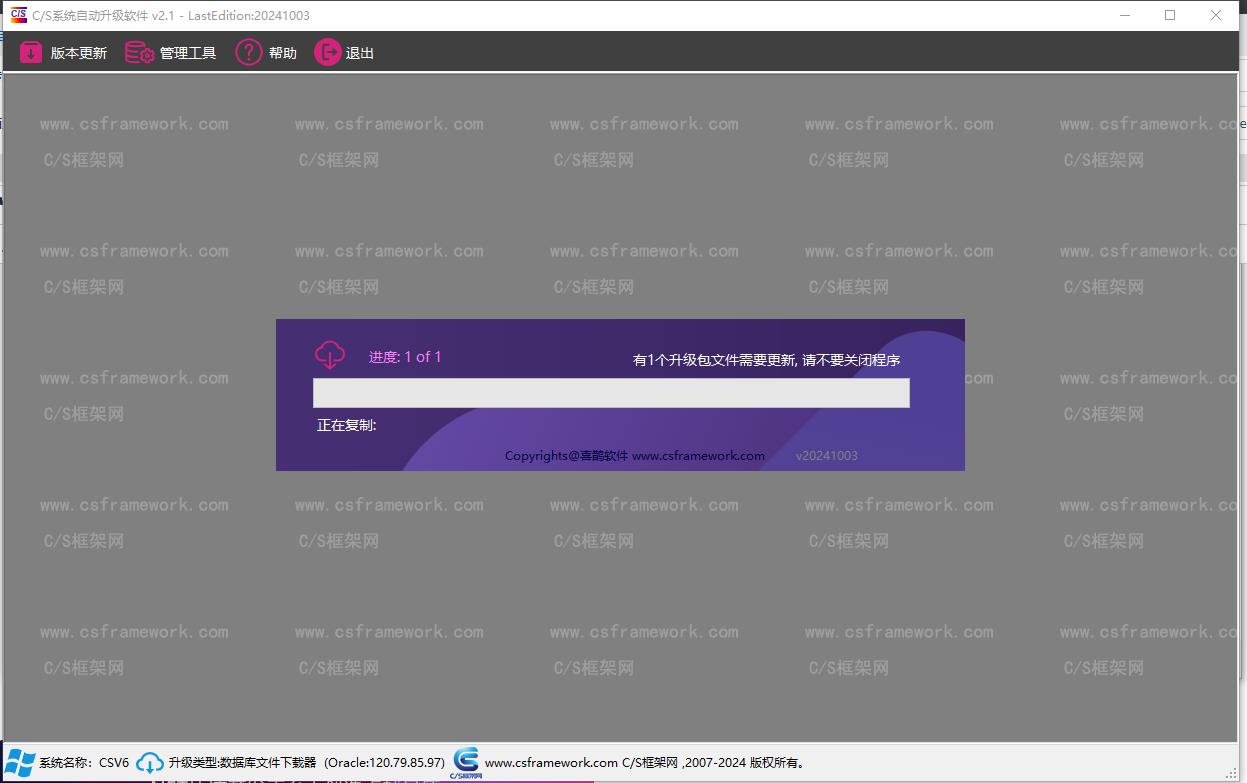Image resolution: width=1247 pixels, height=783 pixels.
Task: Click the v20241003 version label in dialog
Action: (826, 456)
